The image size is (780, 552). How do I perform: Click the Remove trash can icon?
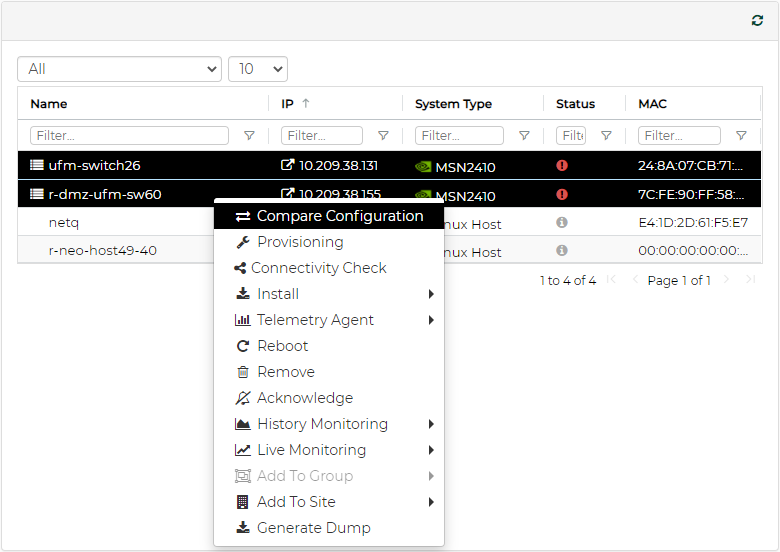point(243,372)
